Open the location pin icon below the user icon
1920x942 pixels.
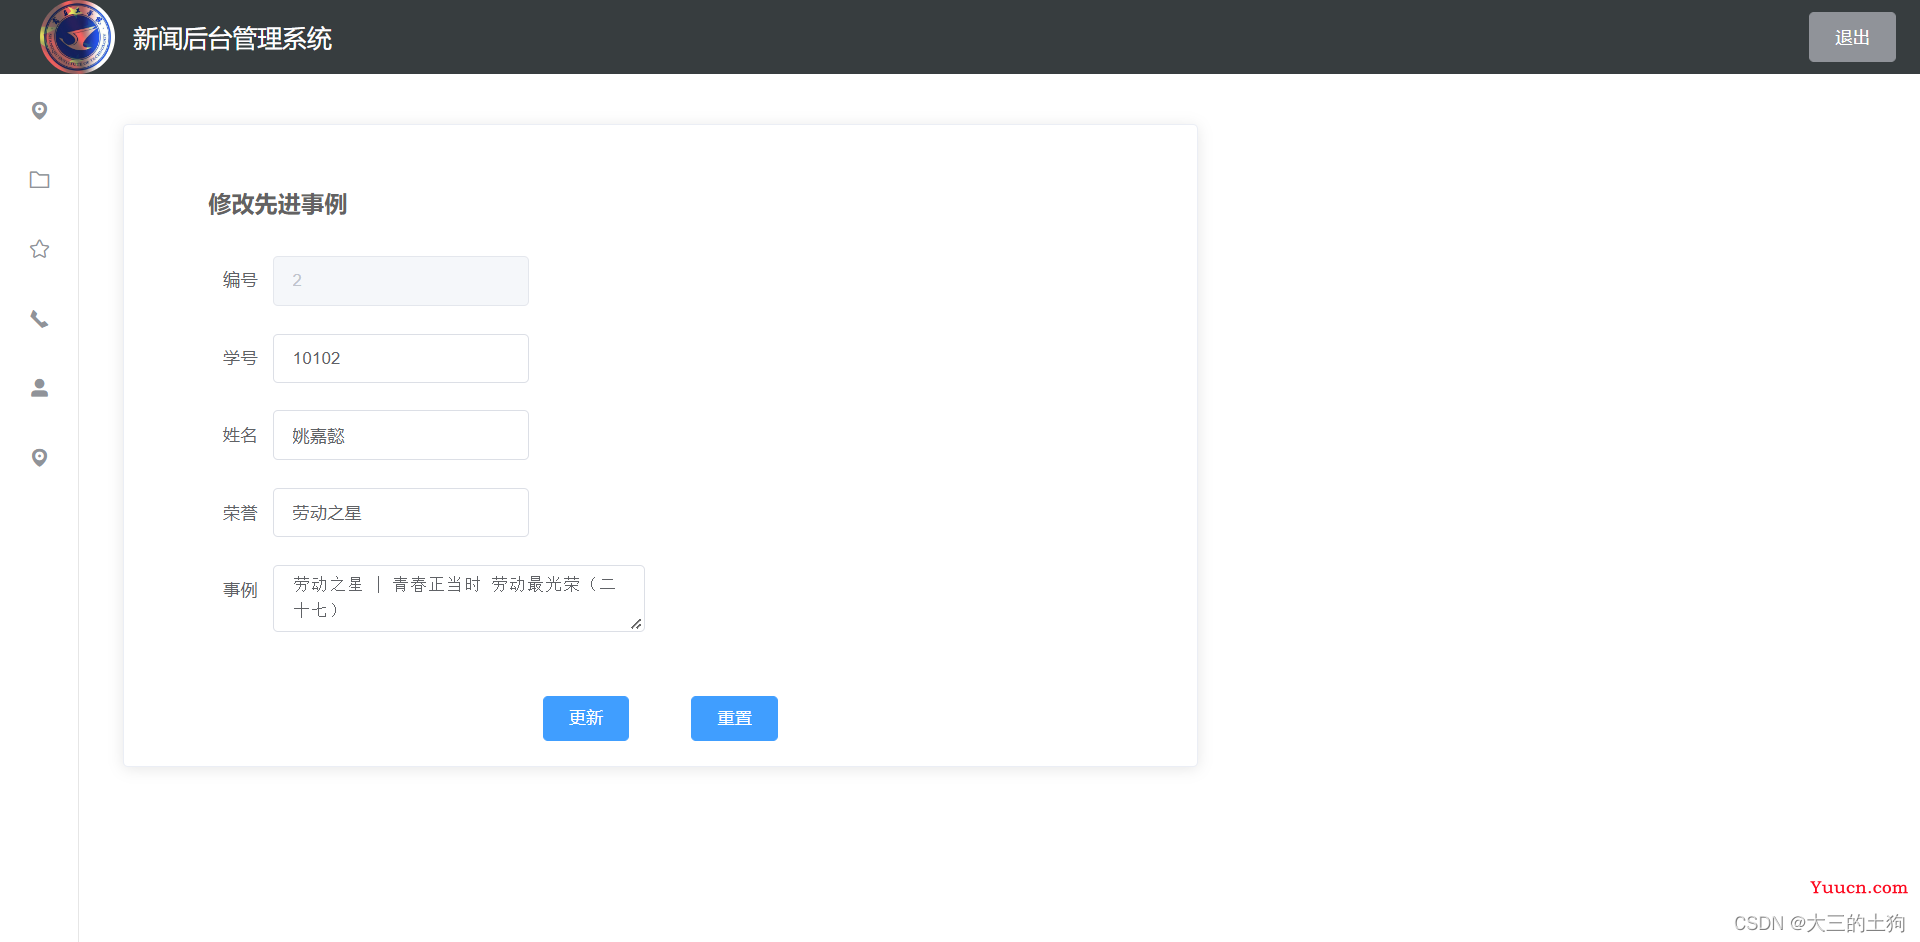[39, 457]
